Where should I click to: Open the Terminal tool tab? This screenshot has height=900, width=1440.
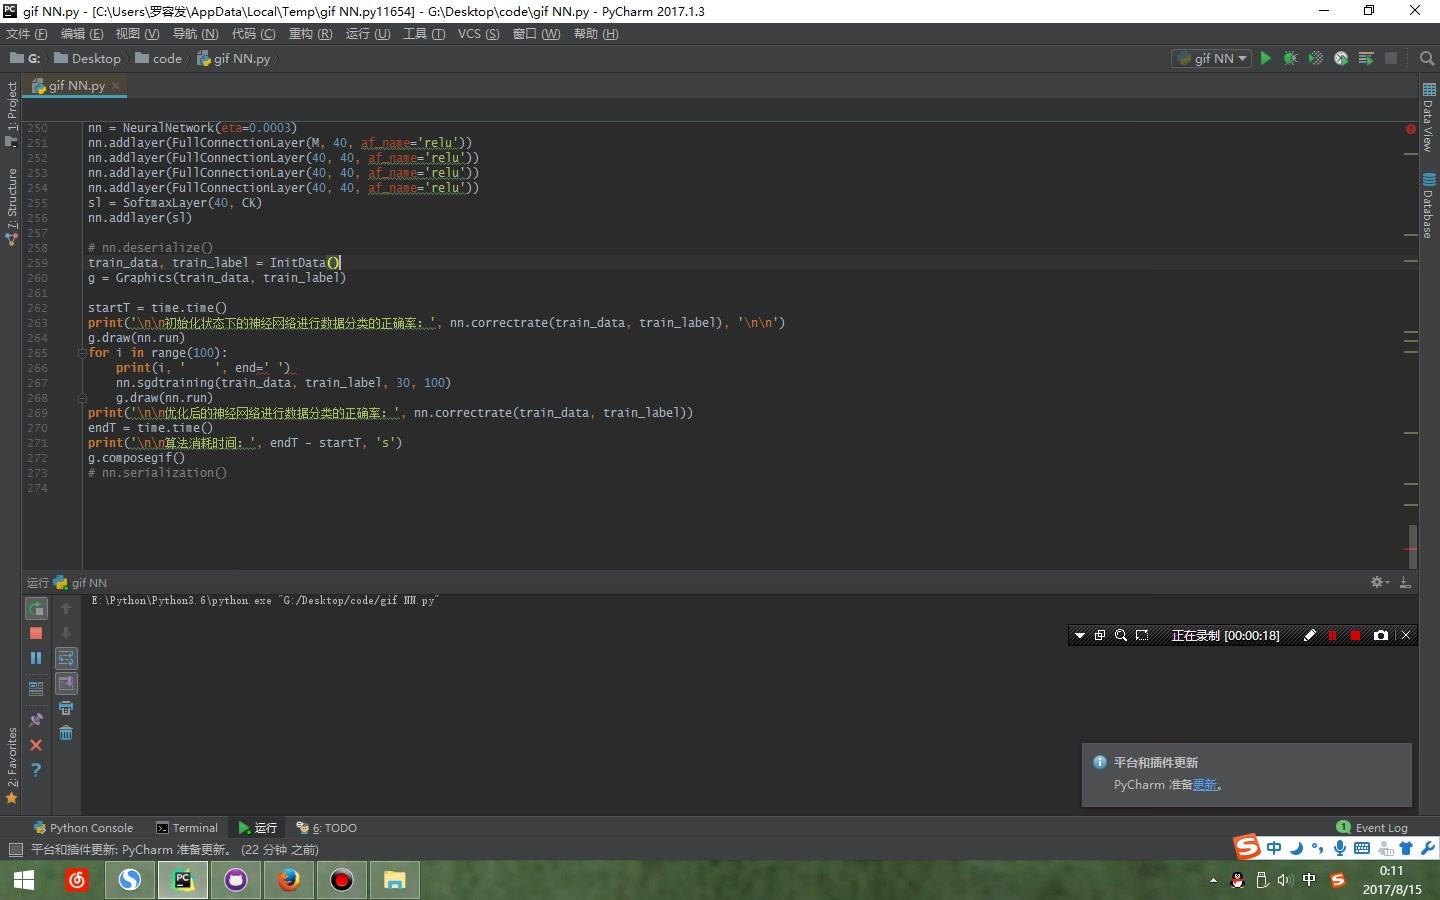[x=187, y=828]
